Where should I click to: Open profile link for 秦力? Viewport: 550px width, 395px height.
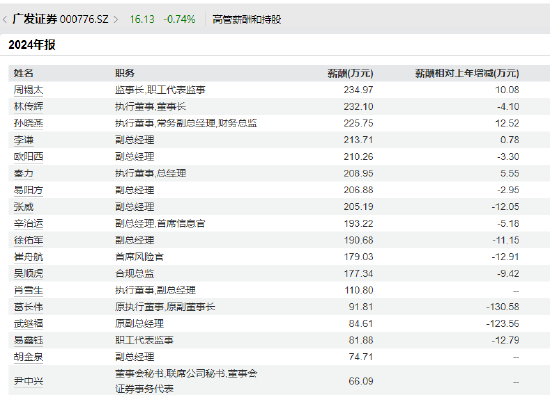[24, 173]
